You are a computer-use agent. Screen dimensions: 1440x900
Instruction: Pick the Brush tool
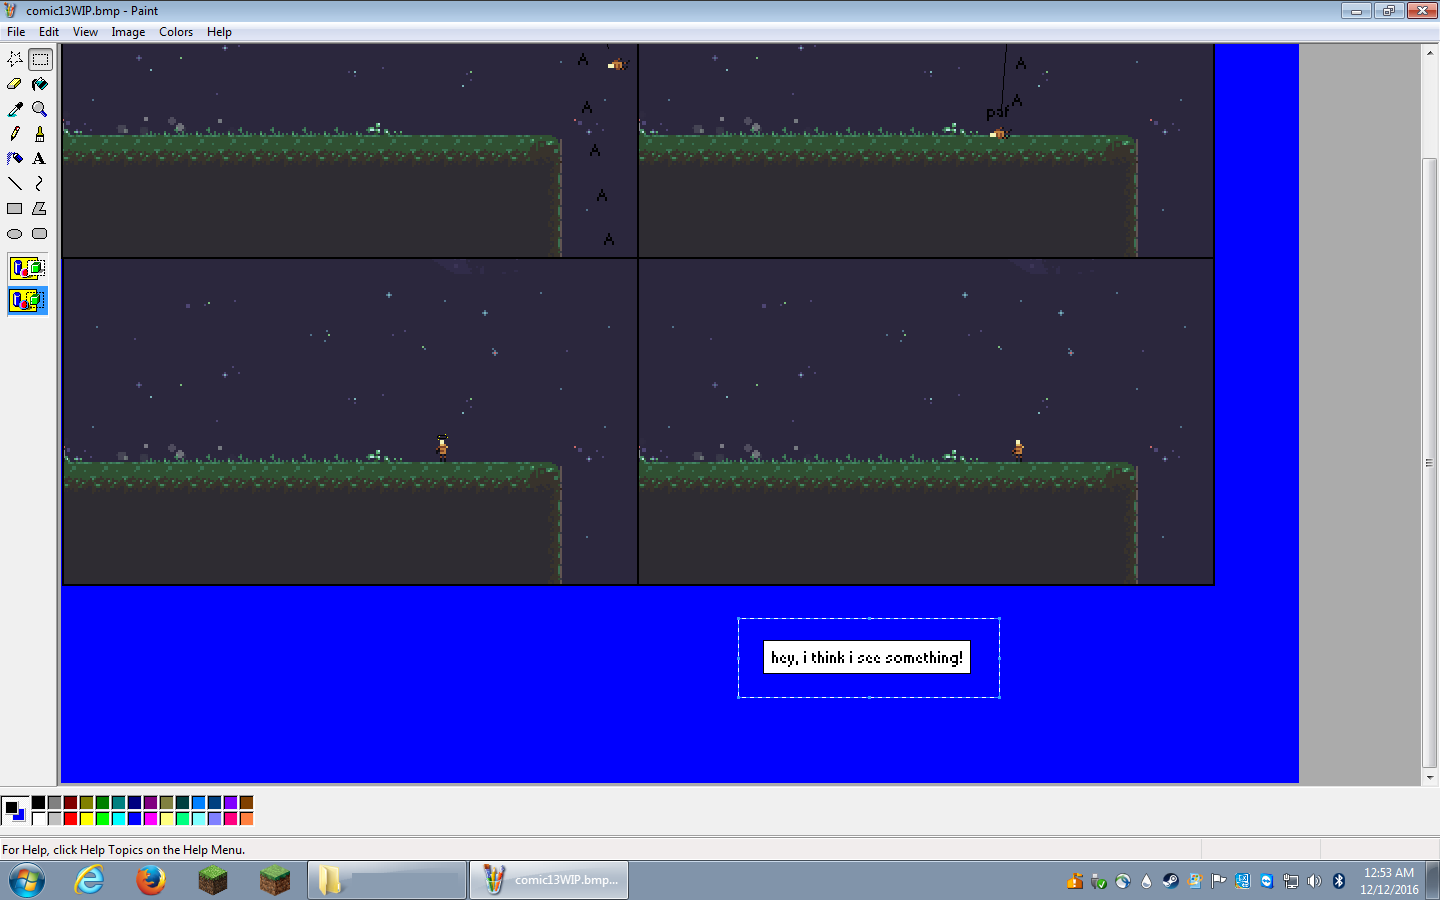[40, 134]
